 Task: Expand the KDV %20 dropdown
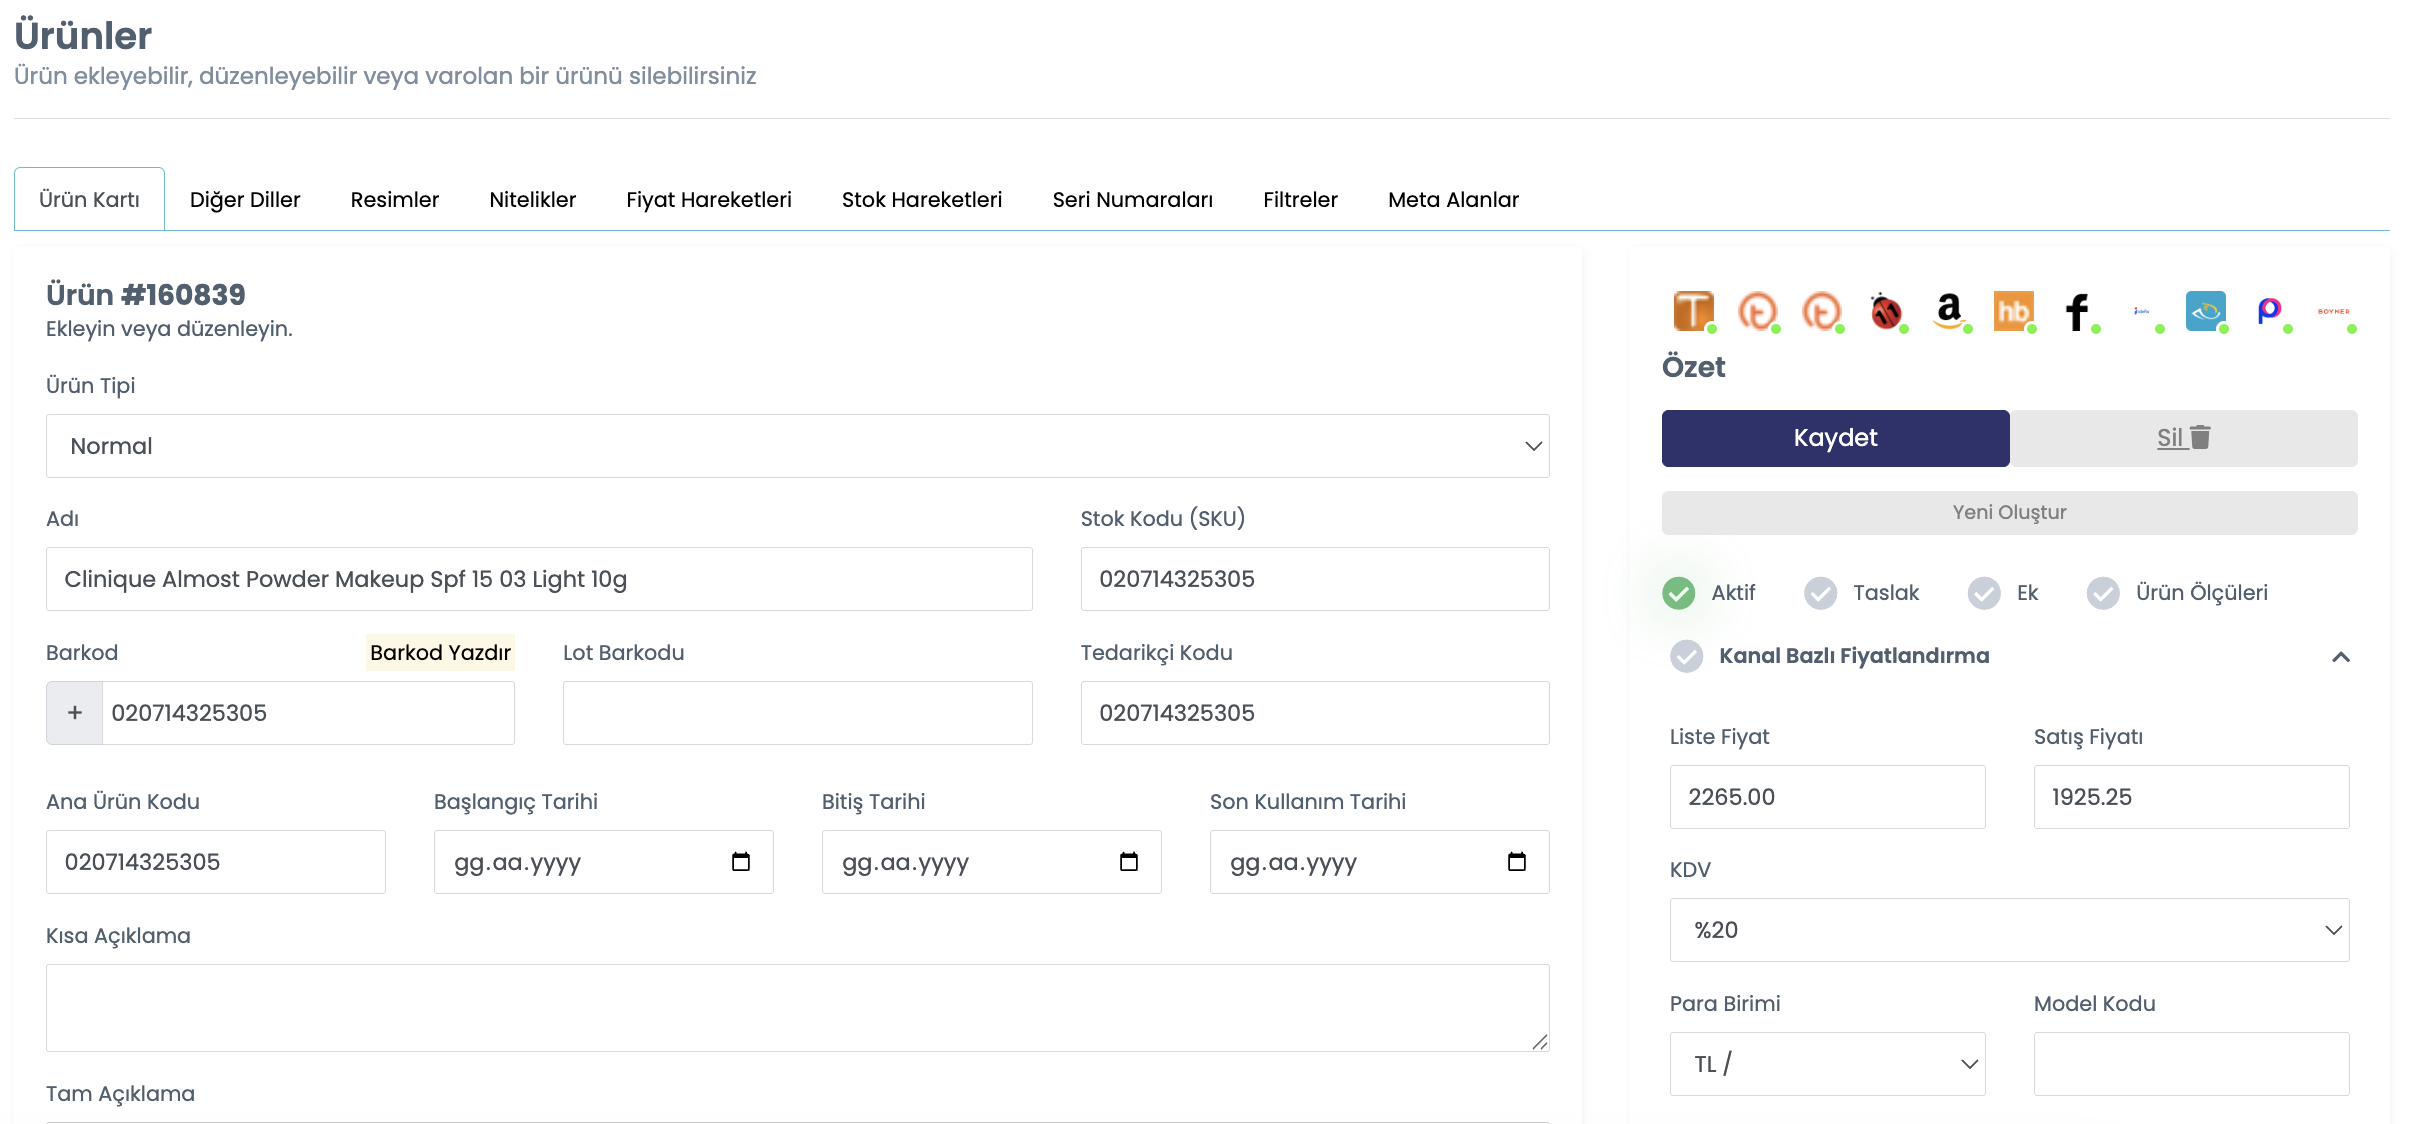click(2010, 930)
